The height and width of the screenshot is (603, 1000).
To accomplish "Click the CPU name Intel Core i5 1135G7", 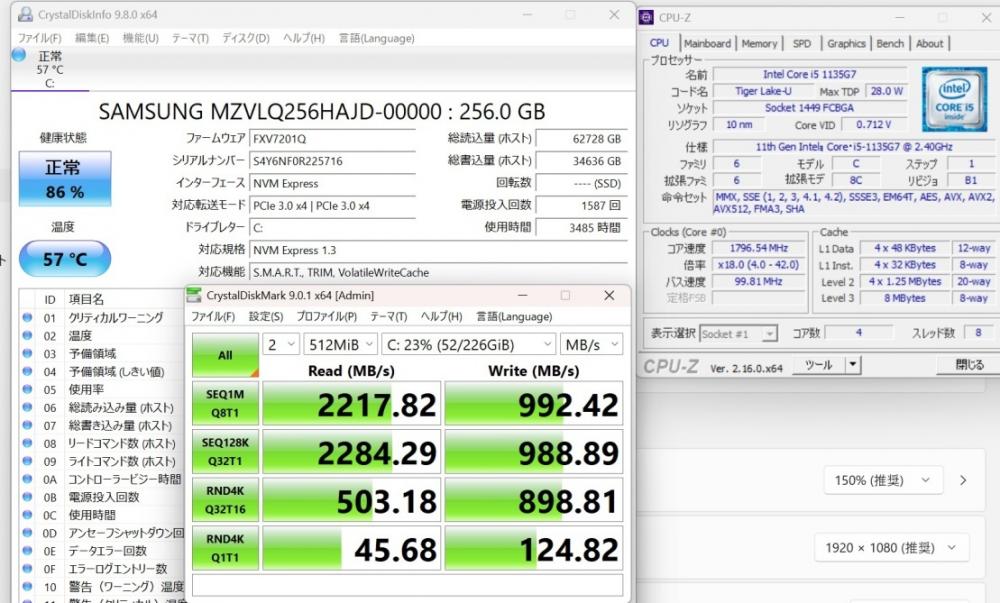I will (809, 75).
